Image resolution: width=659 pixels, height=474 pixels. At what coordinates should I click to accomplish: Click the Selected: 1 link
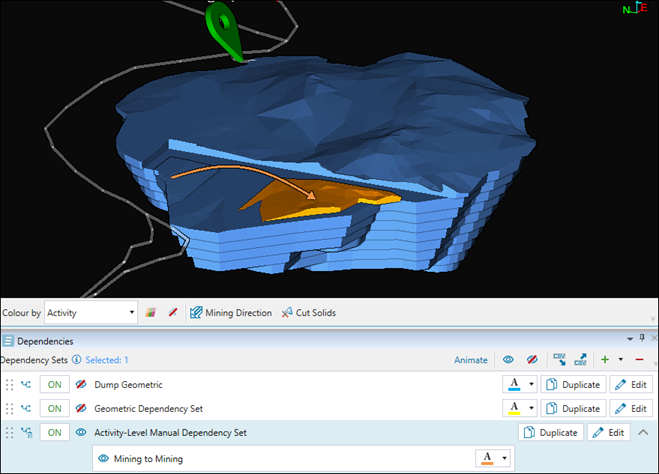click(x=107, y=360)
